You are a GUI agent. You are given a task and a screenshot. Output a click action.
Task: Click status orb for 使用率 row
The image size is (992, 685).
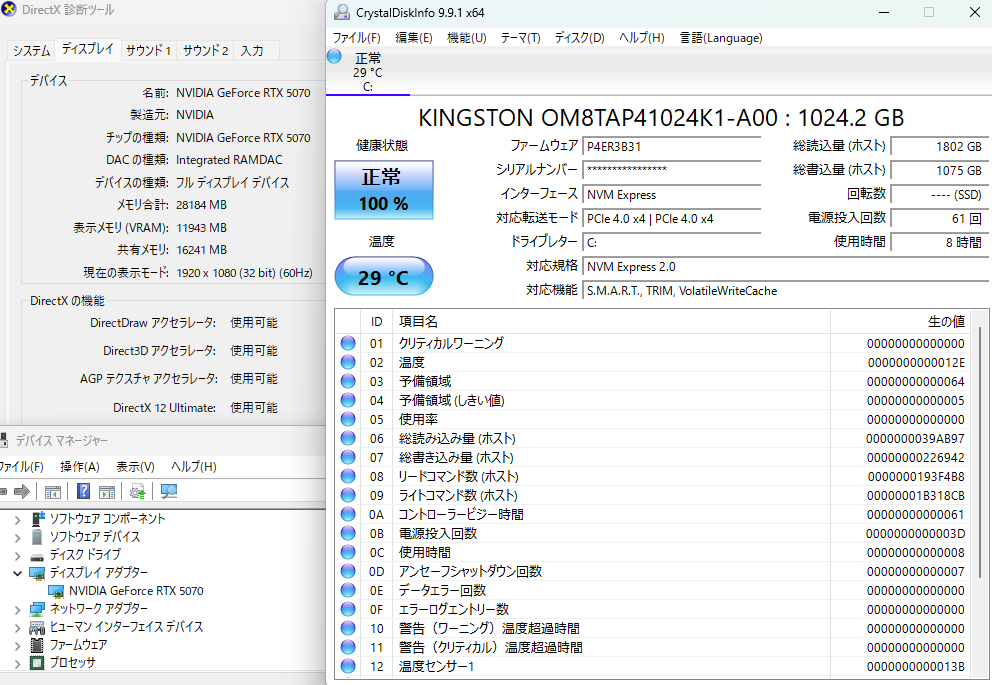click(348, 419)
